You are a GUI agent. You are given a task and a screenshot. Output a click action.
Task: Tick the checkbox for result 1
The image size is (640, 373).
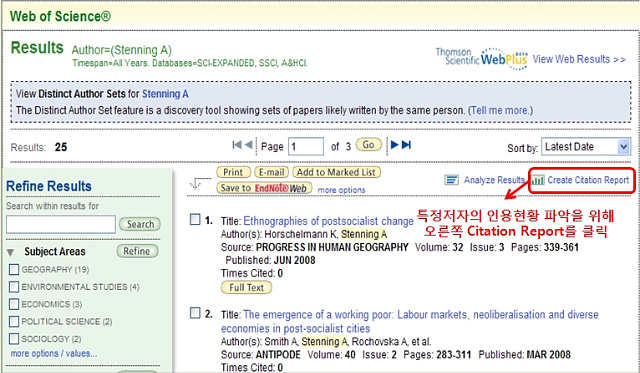[x=195, y=220]
